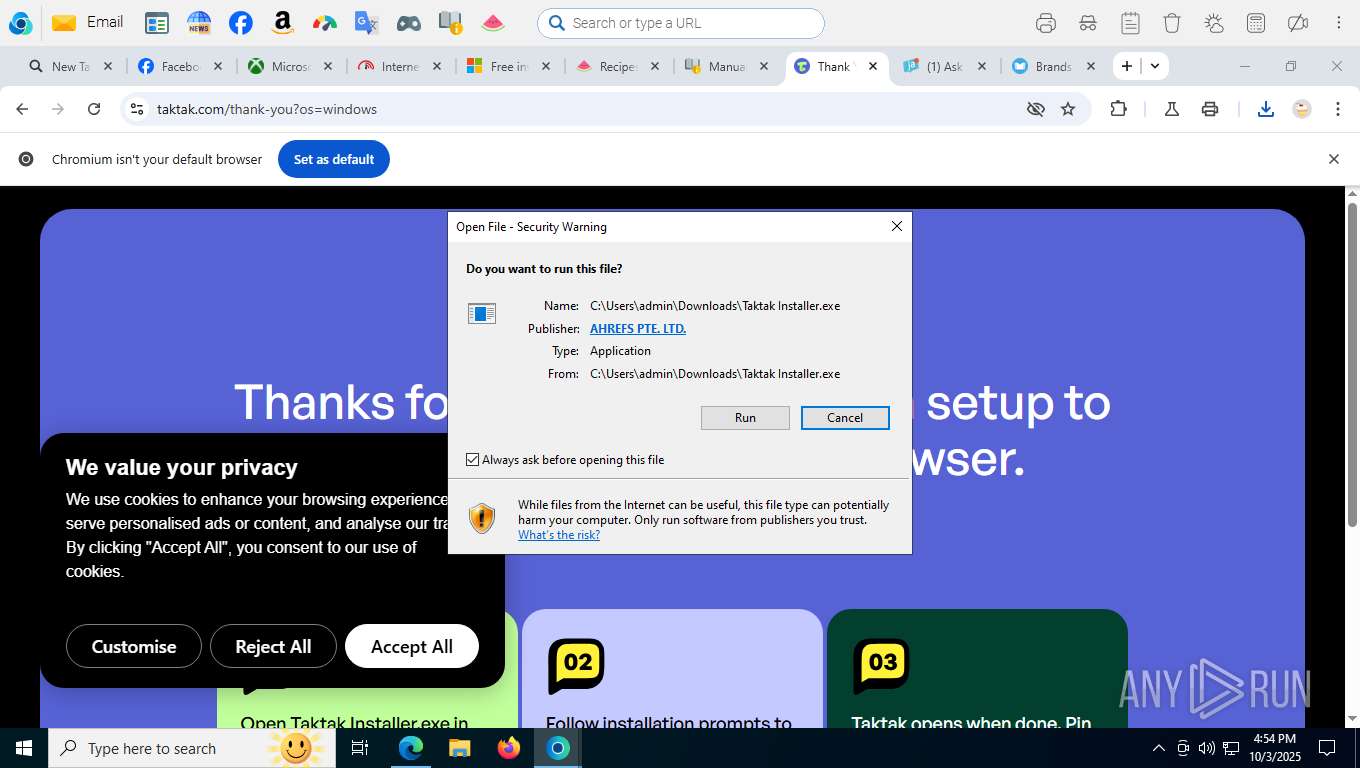Open File Explorer from the taskbar
The width and height of the screenshot is (1360, 768).
pos(459,748)
